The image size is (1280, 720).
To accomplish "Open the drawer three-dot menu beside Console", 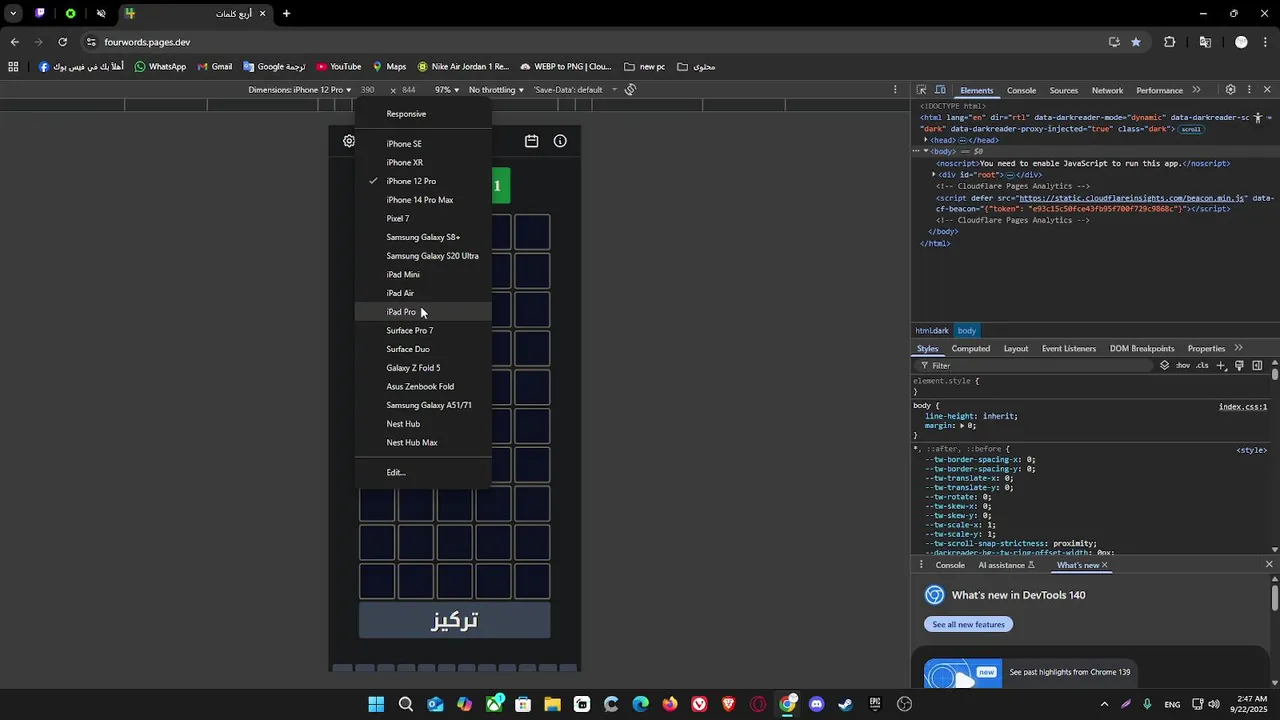I will tap(921, 565).
